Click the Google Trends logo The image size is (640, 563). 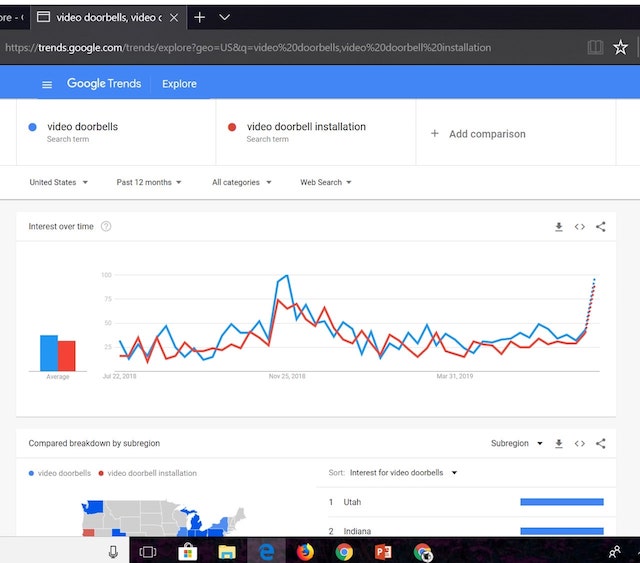[104, 83]
